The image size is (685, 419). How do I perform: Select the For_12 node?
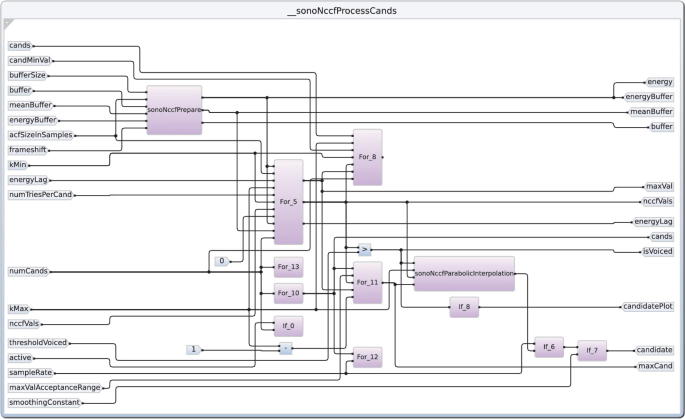pos(367,357)
